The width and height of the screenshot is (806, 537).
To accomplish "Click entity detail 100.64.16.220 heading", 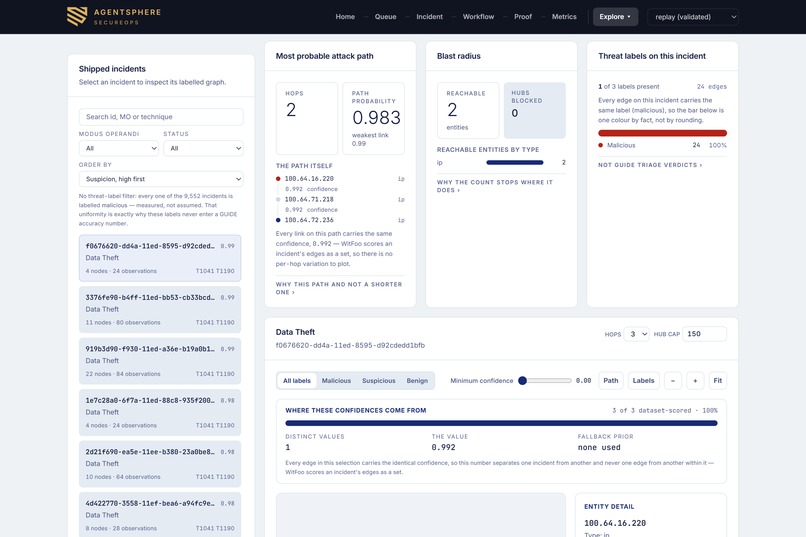I will pyautogui.click(x=615, y=523).
